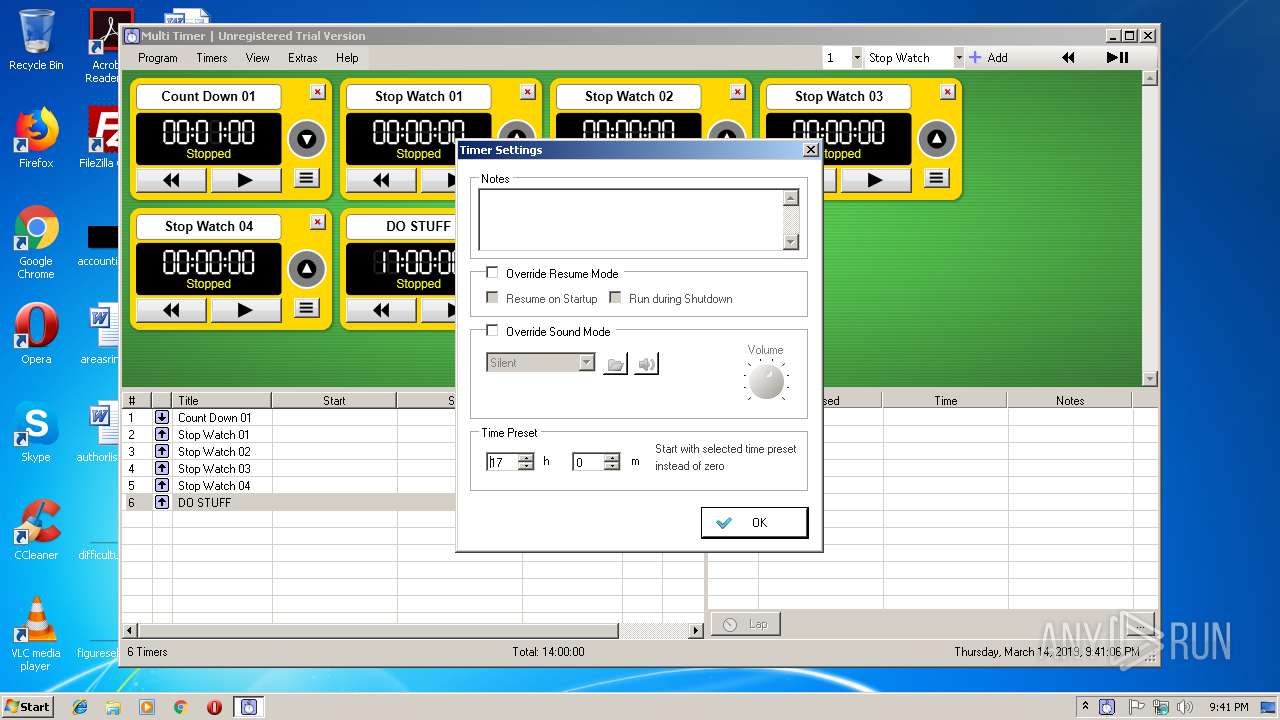Decrease hours preset with down spinner
The width and height of the screenshot is (1280, 720).
tap(526, 467)
